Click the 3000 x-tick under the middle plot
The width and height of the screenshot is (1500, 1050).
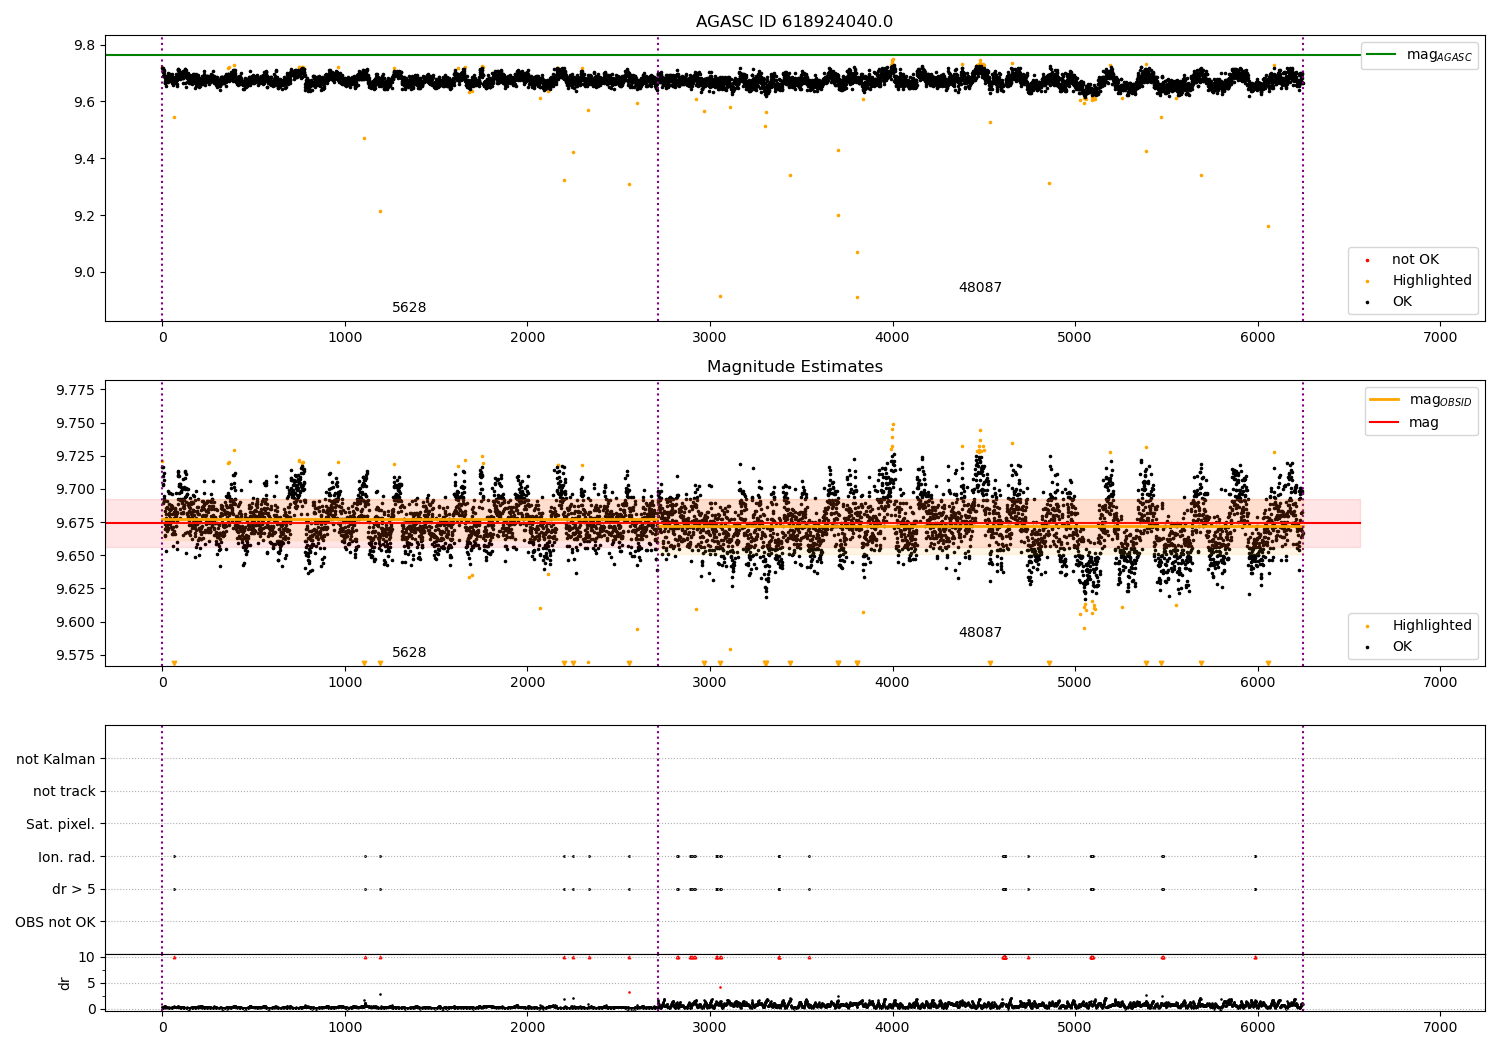click(710, 683)
